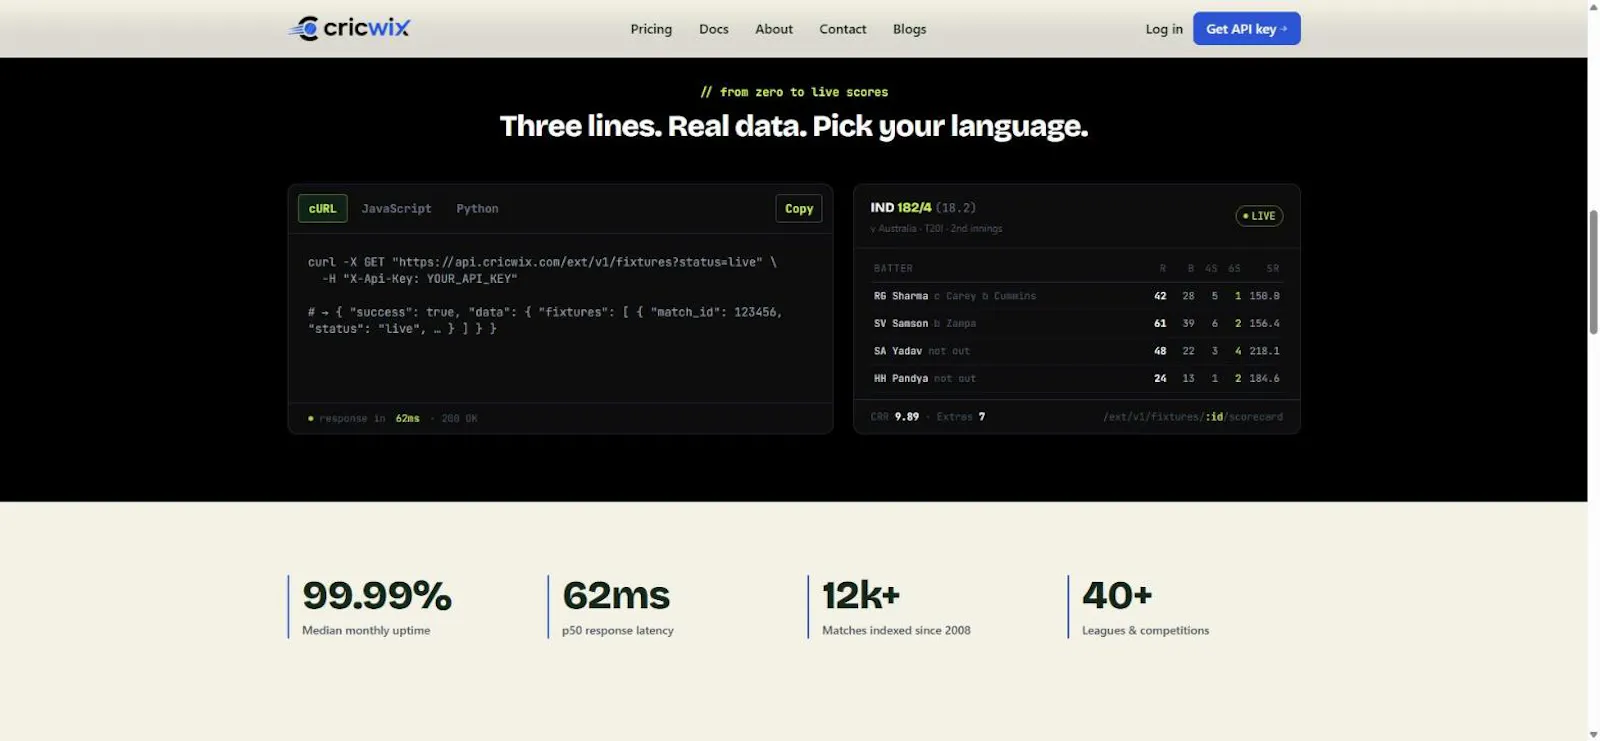Click the Get API key button
This screenshot has height=741, width=1600.
(x=1247, y=29)
